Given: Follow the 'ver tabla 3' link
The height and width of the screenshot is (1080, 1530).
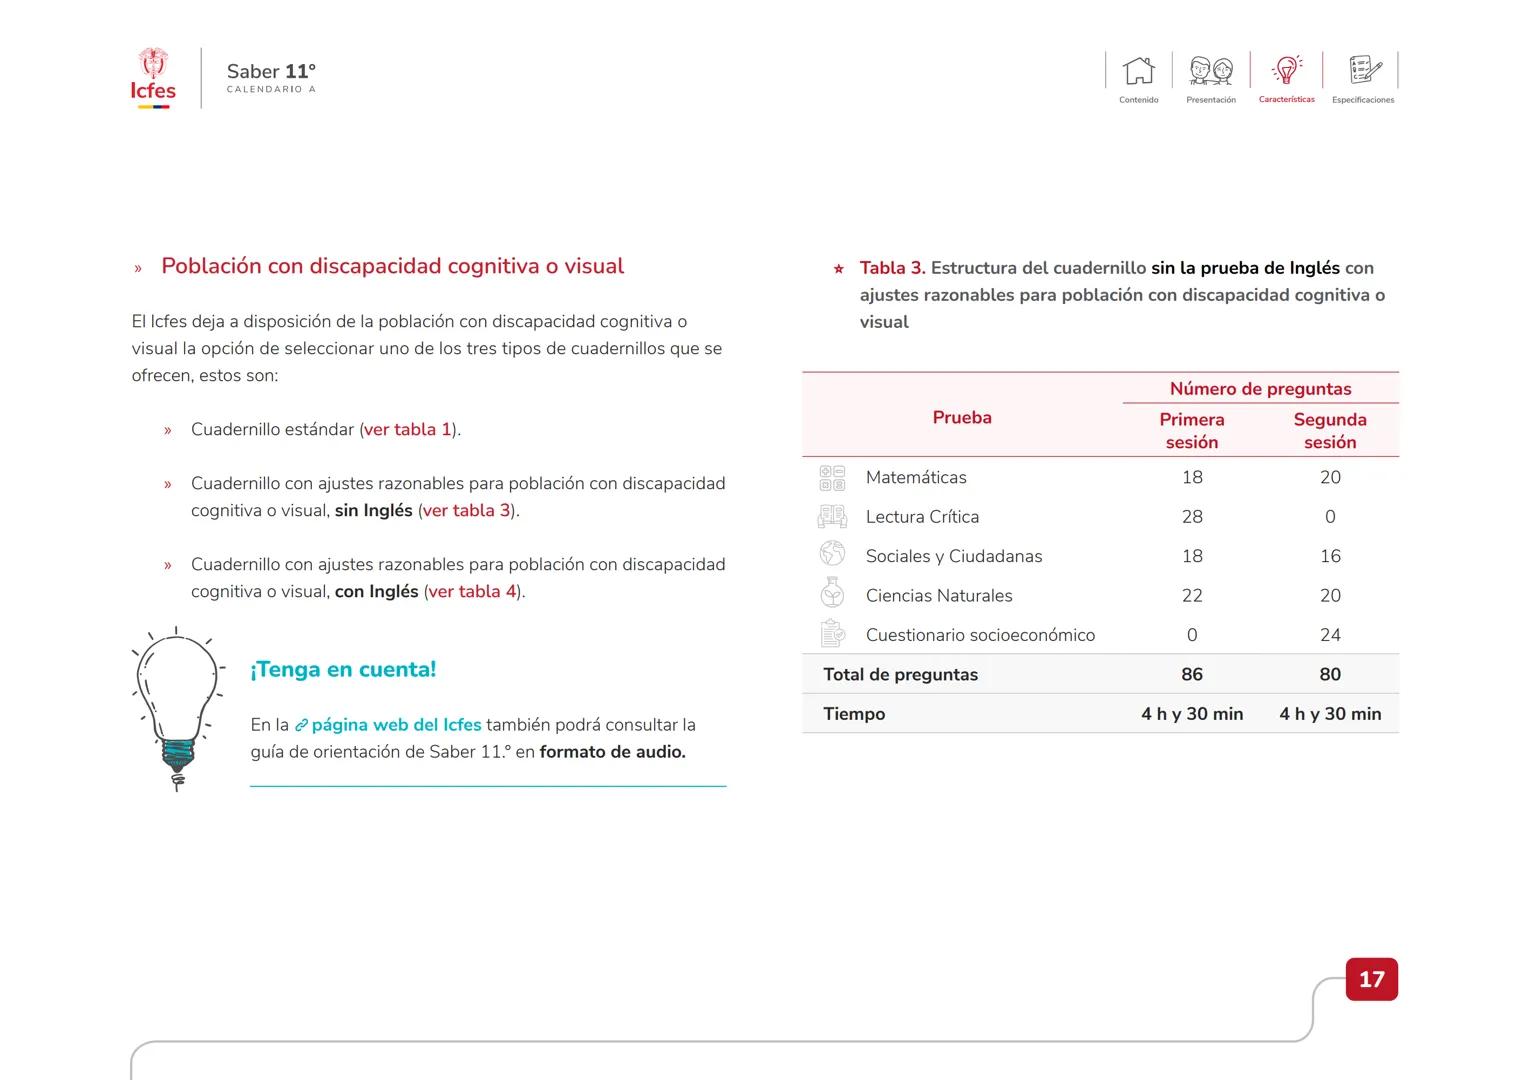Looking at the screenshot, I should (x=467, y=511).
